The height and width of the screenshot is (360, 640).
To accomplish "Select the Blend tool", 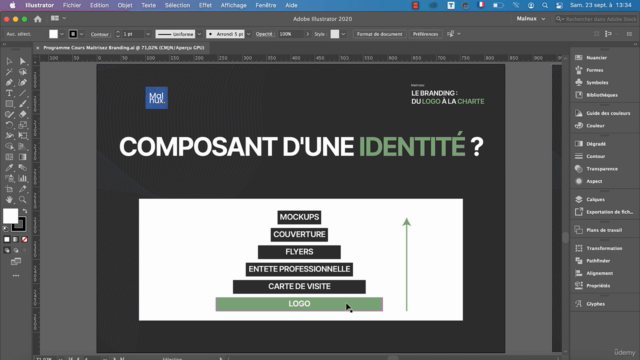I will click(23, 167).
